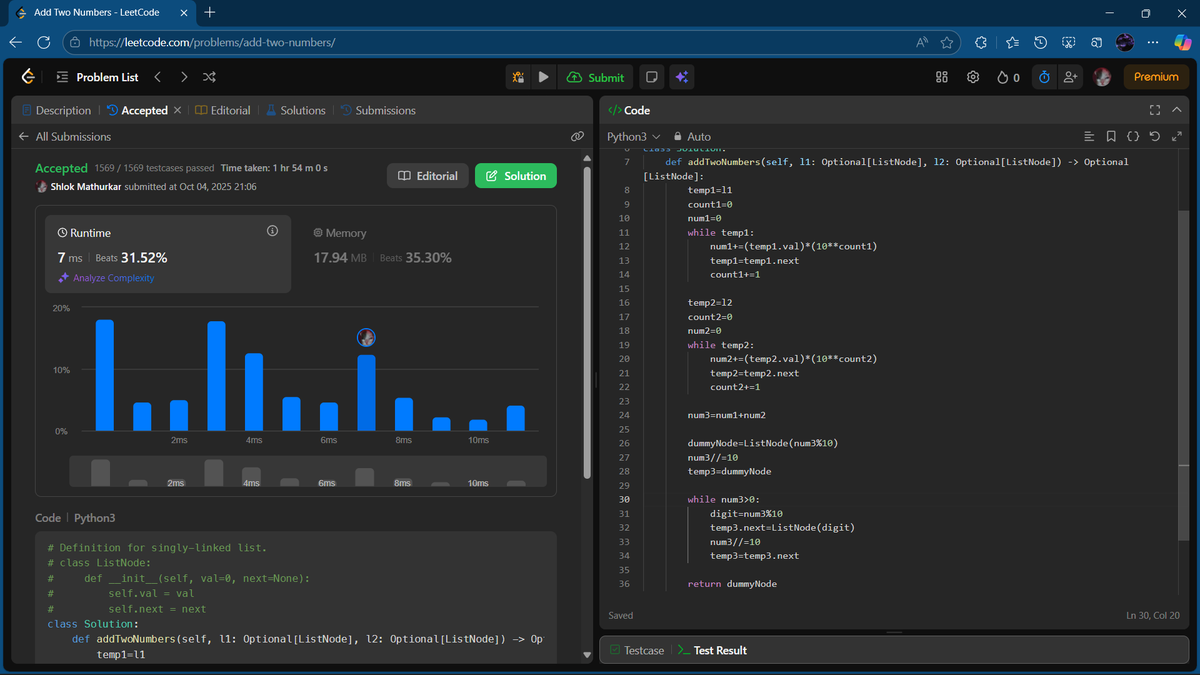Viewport: 1200px width, 675px height.
Task: Expand editor with diagonal arrow icon
Action: tap(1177, 137)
